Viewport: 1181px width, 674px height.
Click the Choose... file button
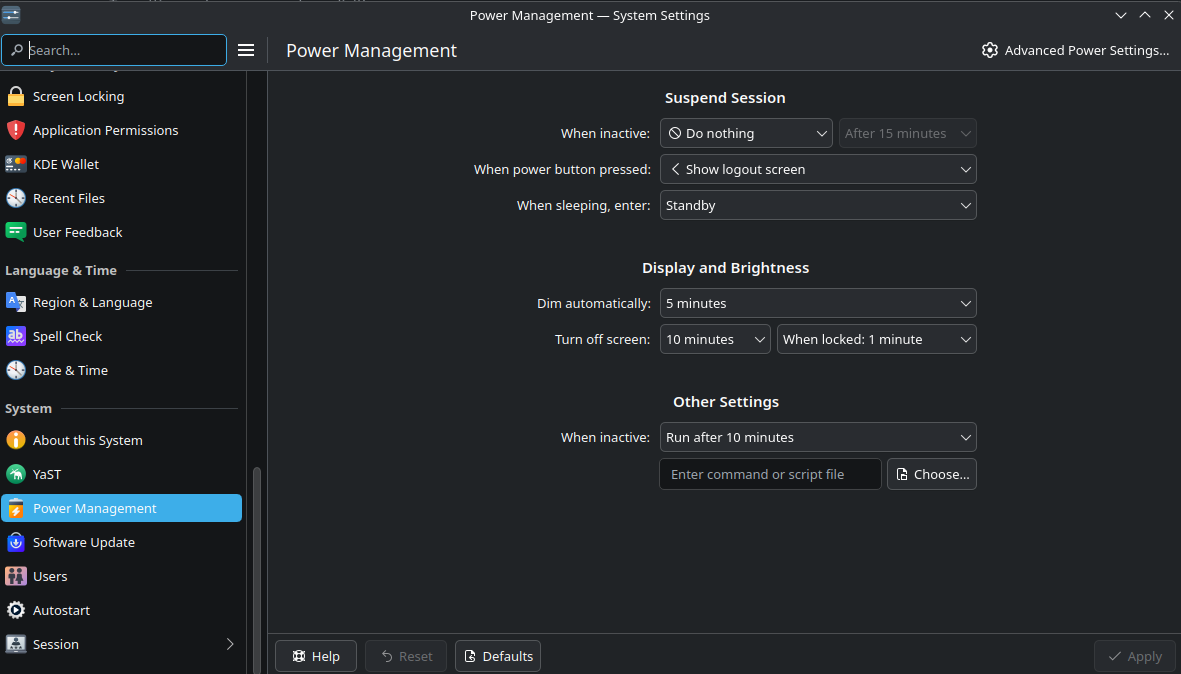(931, 474)
